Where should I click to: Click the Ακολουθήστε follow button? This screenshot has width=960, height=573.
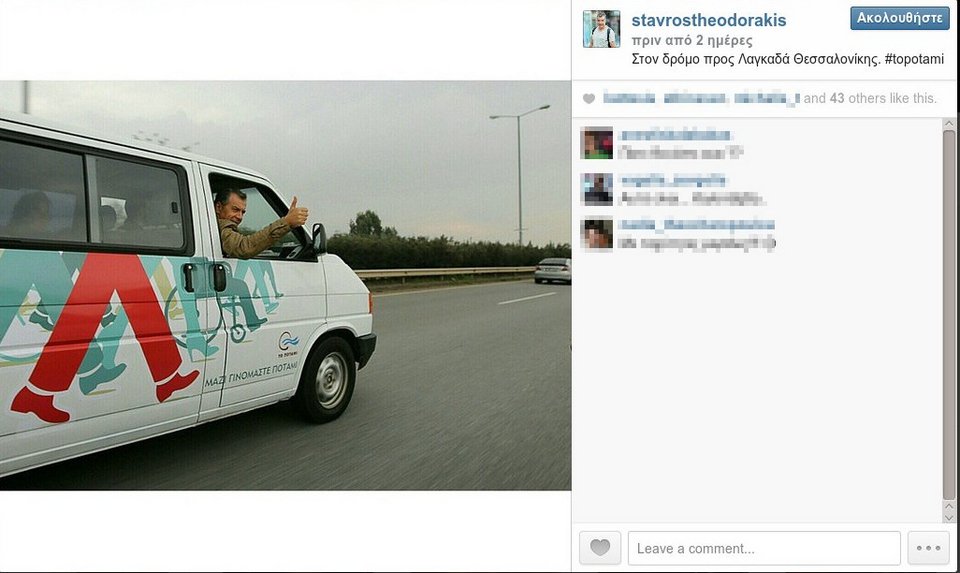click(899, 18)
